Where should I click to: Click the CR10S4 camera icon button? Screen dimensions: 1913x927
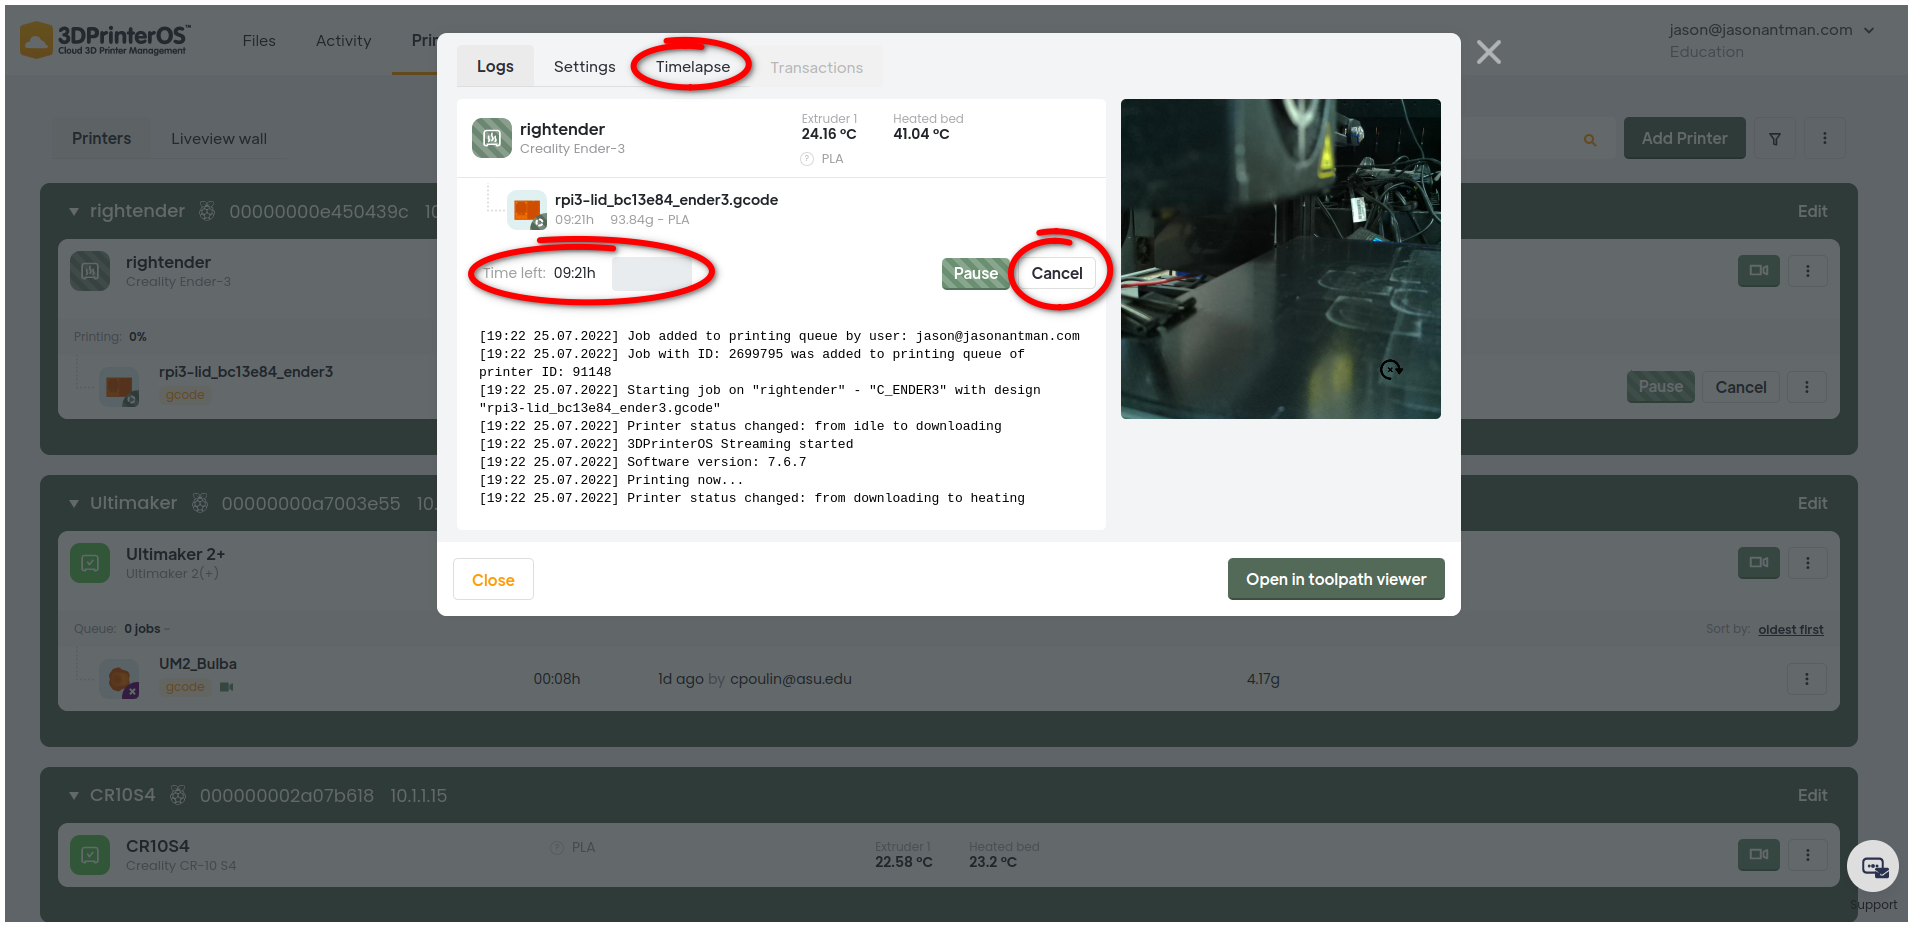(1758, 855)
